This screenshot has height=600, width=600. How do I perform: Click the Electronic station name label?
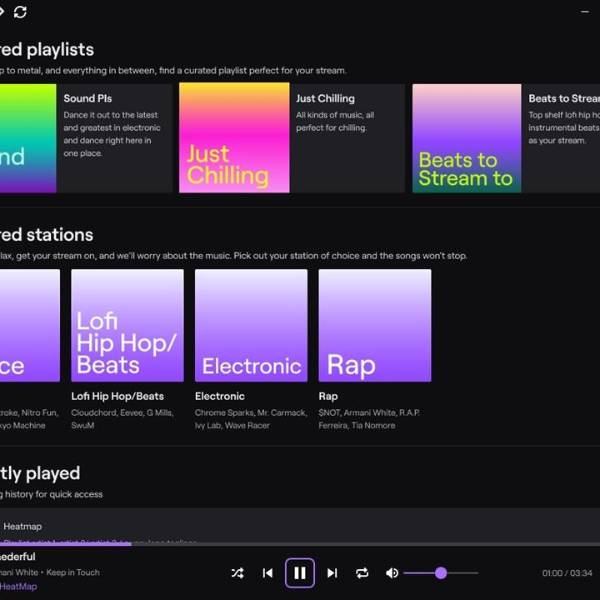click(x=220, y=397)
